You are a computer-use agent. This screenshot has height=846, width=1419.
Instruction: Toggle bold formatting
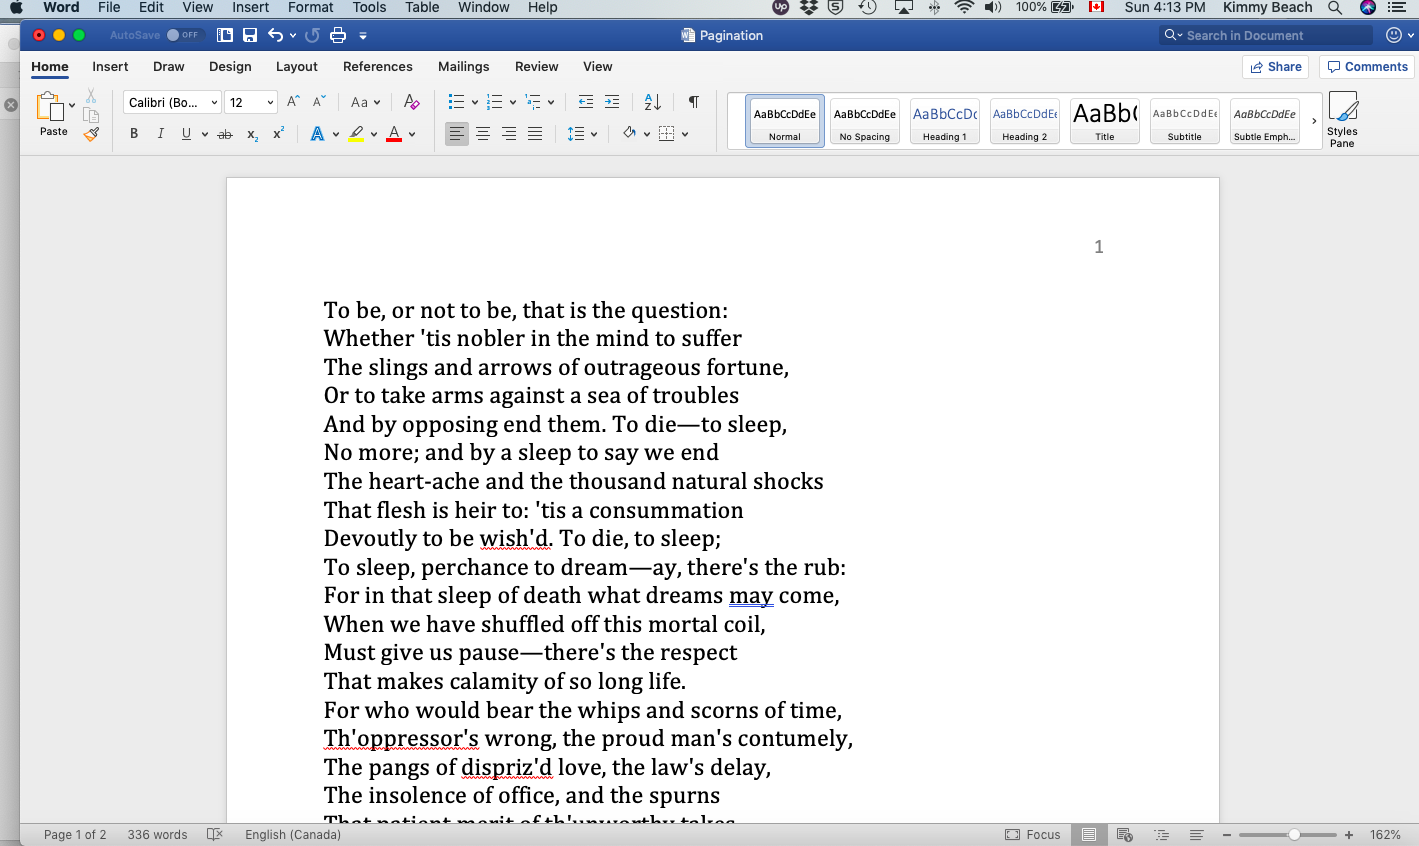click(134, 134)
